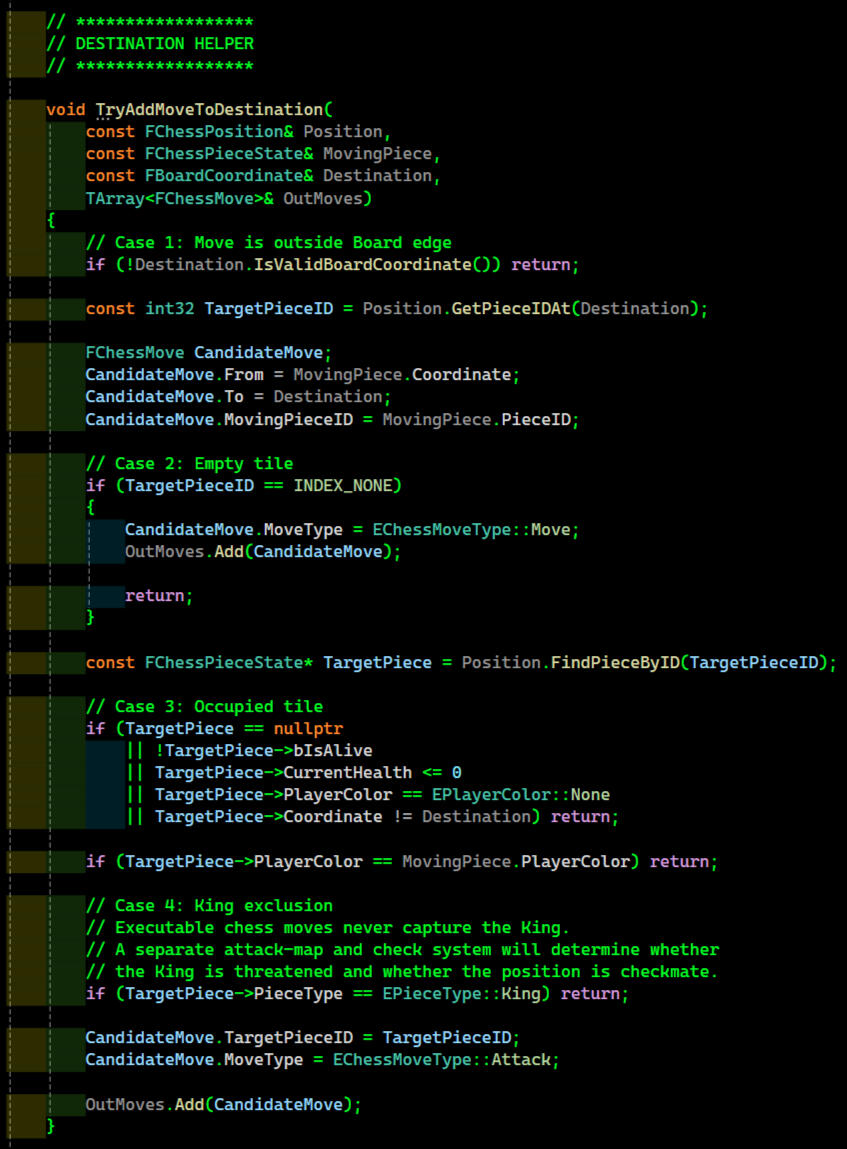
Task: Click the function's opening brace below OutMoves parameter
Action: pyautogui.click(x=51, y=221)
